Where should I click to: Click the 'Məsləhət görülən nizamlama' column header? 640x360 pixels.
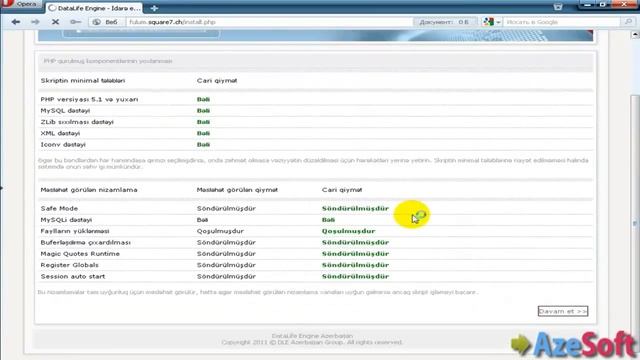pos(89,190)
